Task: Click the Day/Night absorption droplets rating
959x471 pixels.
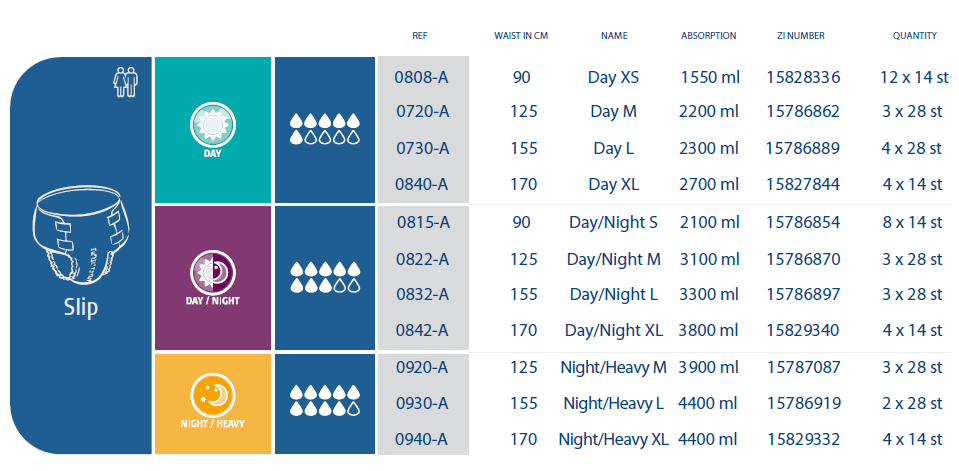Action: tap(325, 277)
